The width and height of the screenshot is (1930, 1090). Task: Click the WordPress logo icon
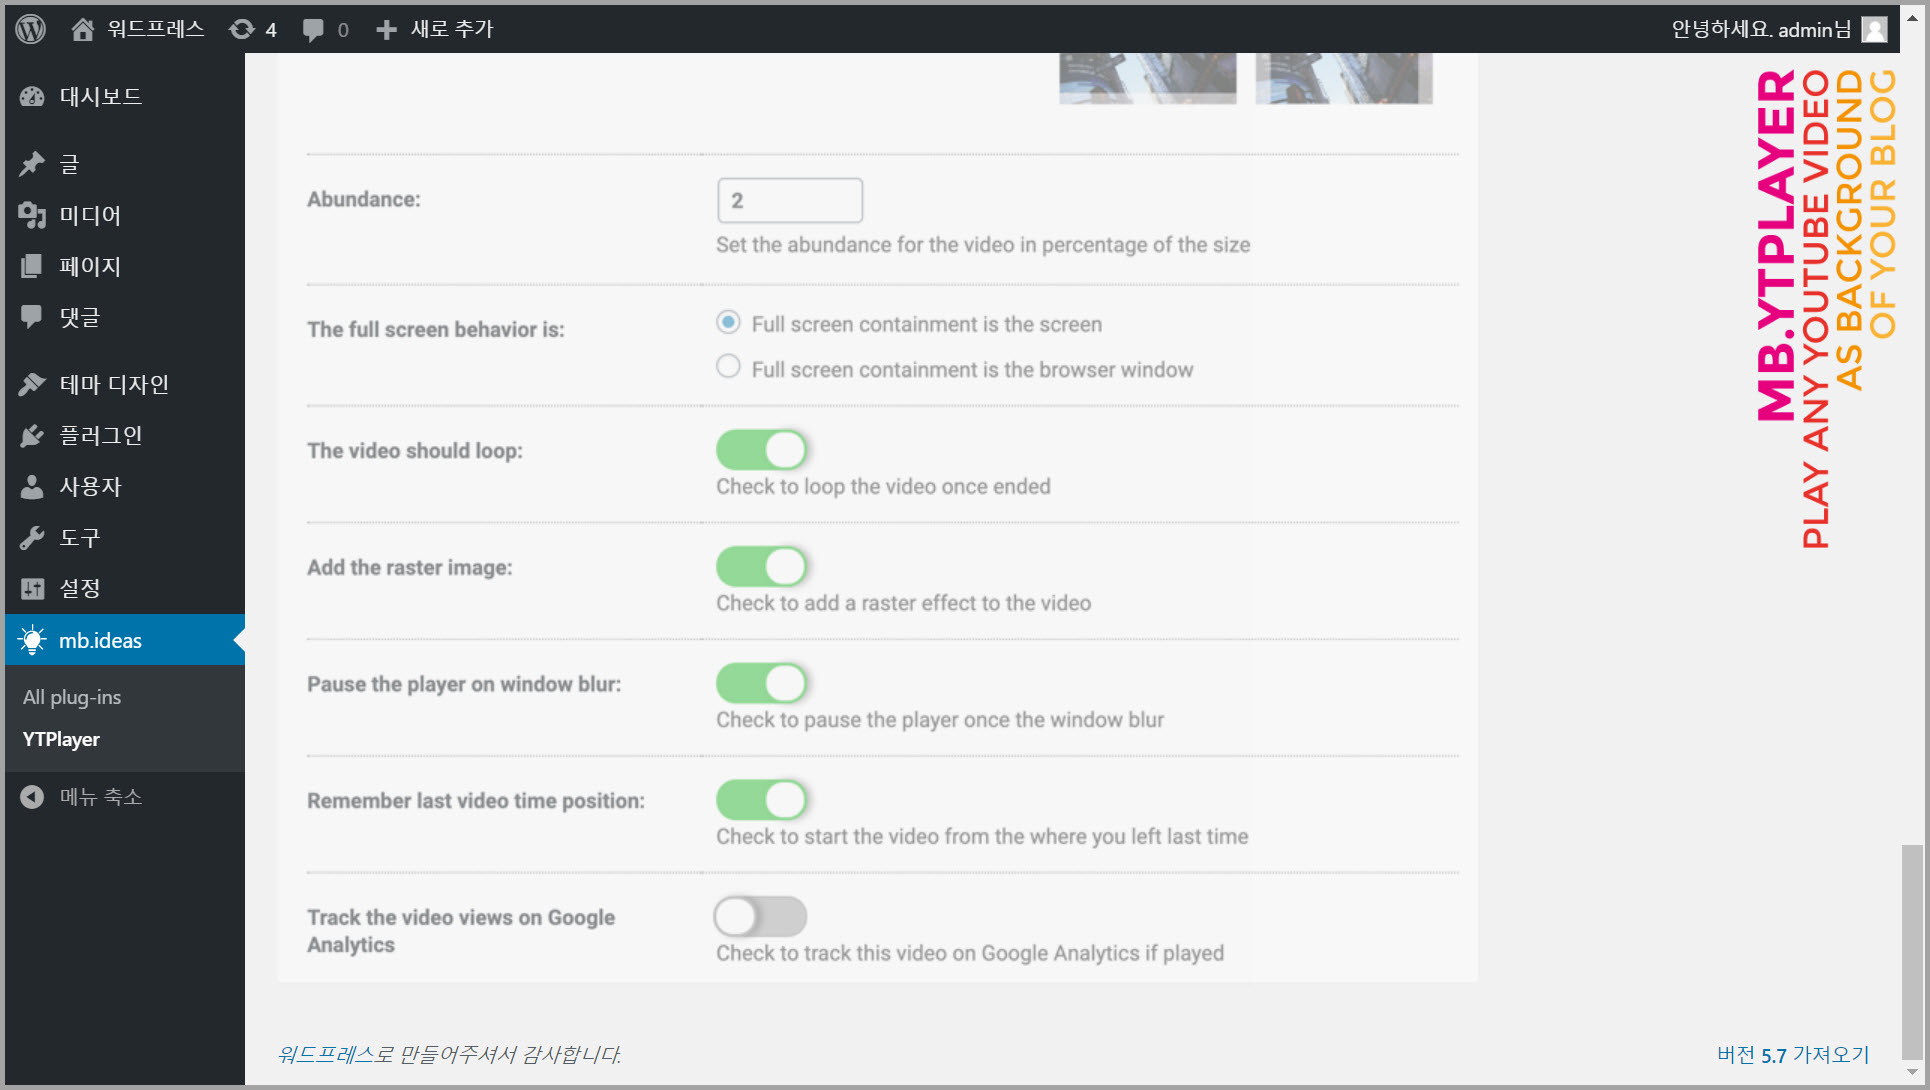click(31, 29)
